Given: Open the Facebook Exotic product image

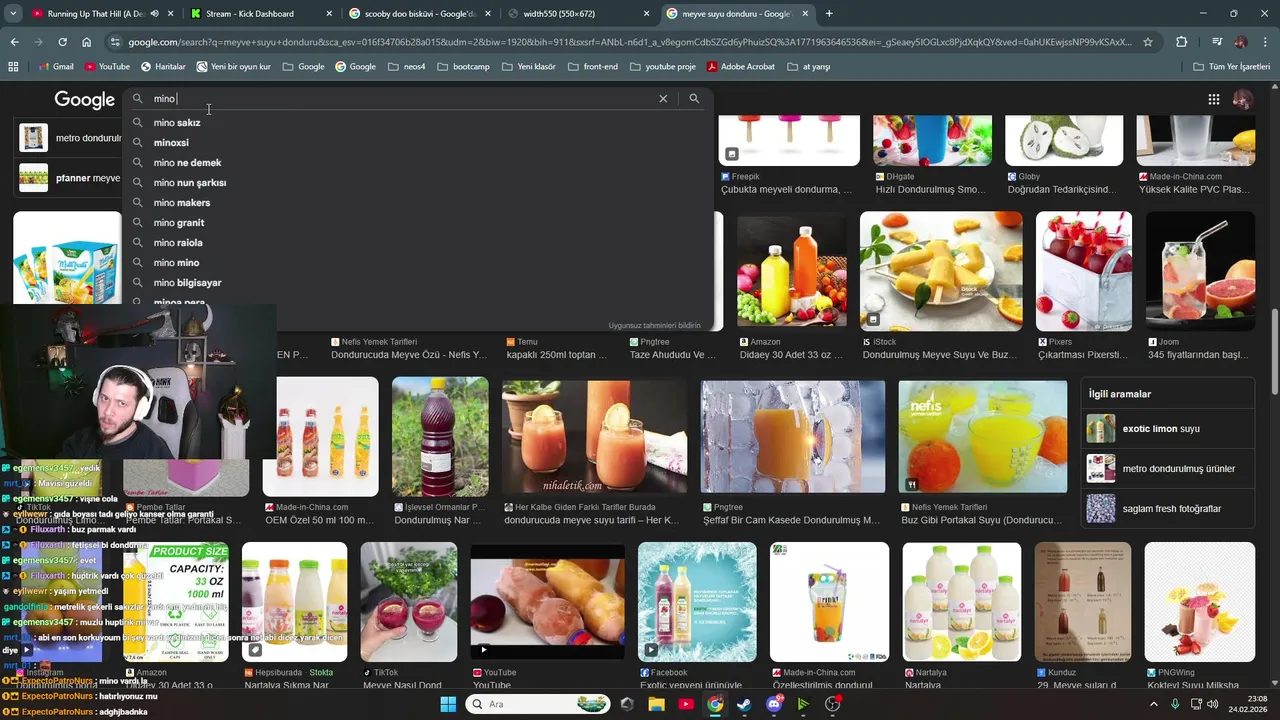Looking at the screenshot, I should click(697, 602).
